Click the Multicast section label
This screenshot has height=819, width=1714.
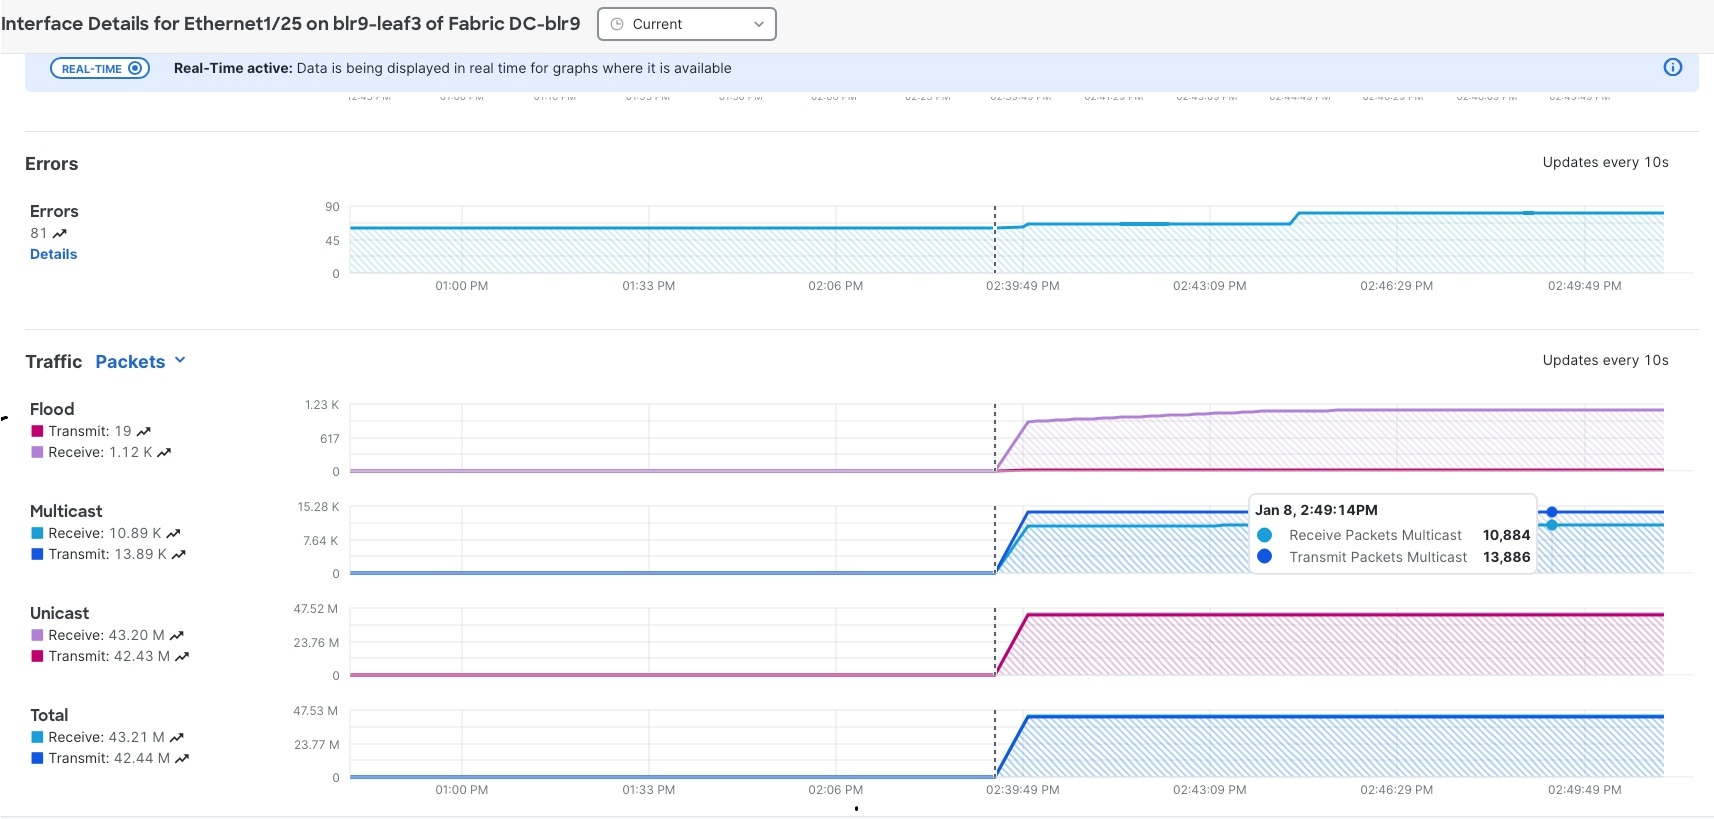[x=66, y=511]
